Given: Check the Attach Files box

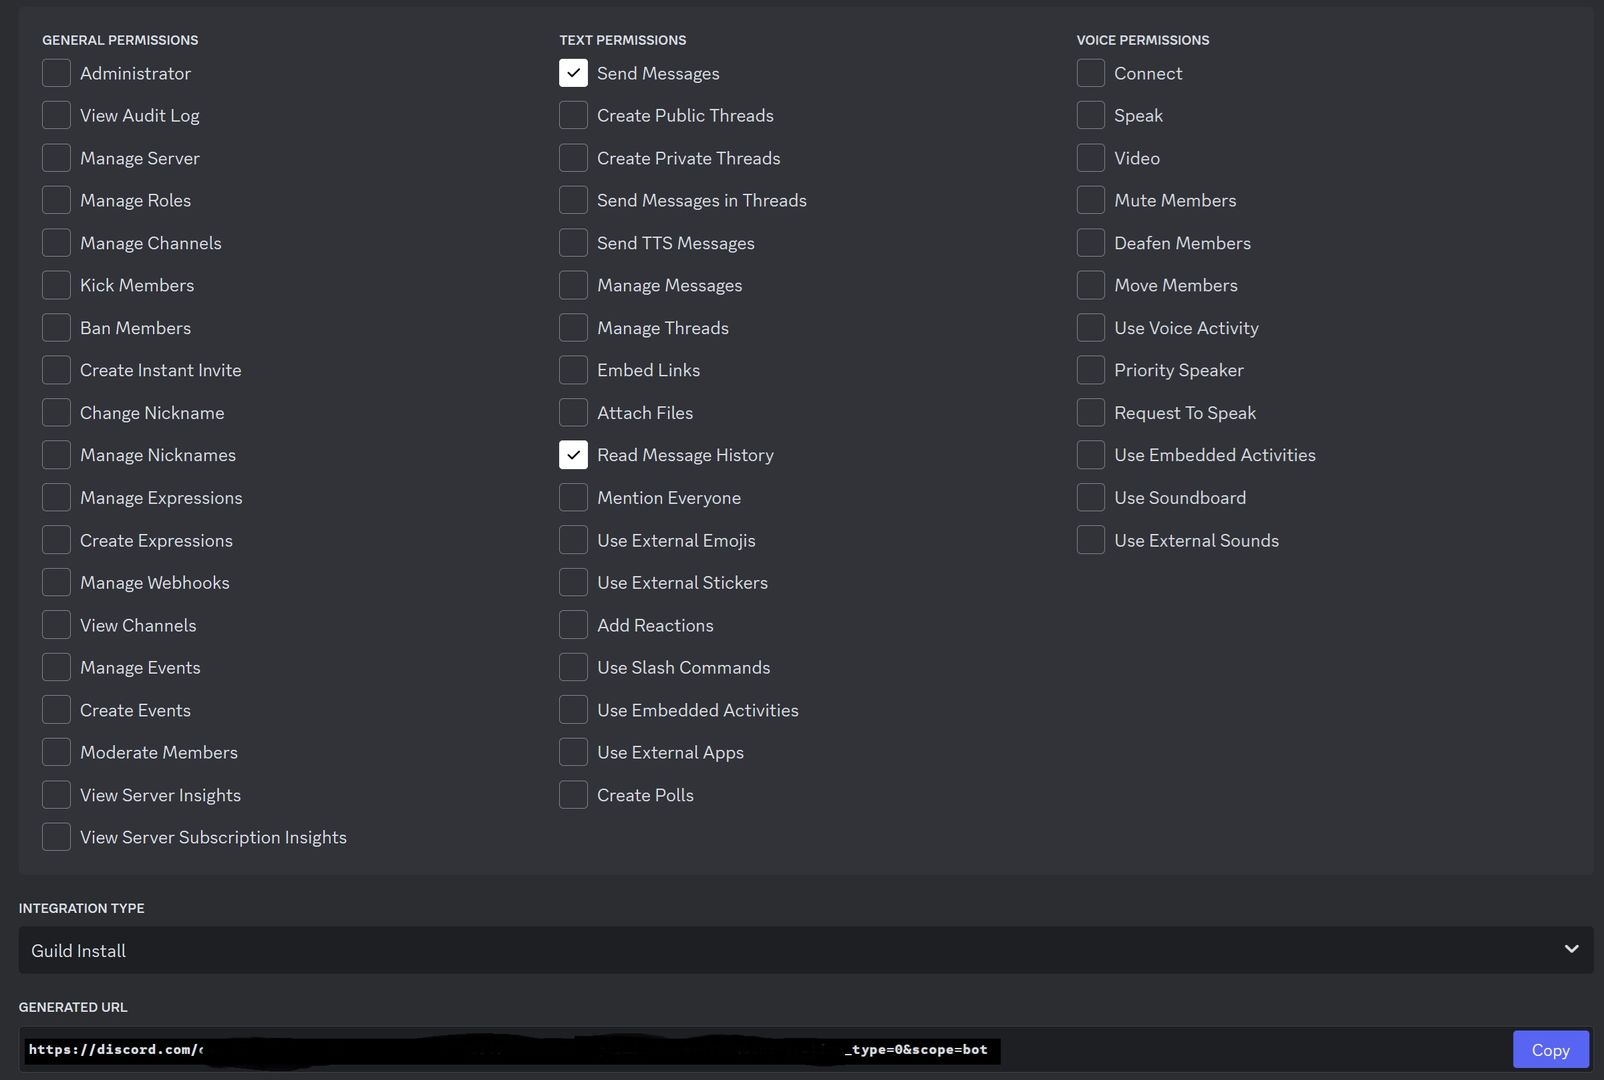Looking at the screenshot, I should 573,413.
